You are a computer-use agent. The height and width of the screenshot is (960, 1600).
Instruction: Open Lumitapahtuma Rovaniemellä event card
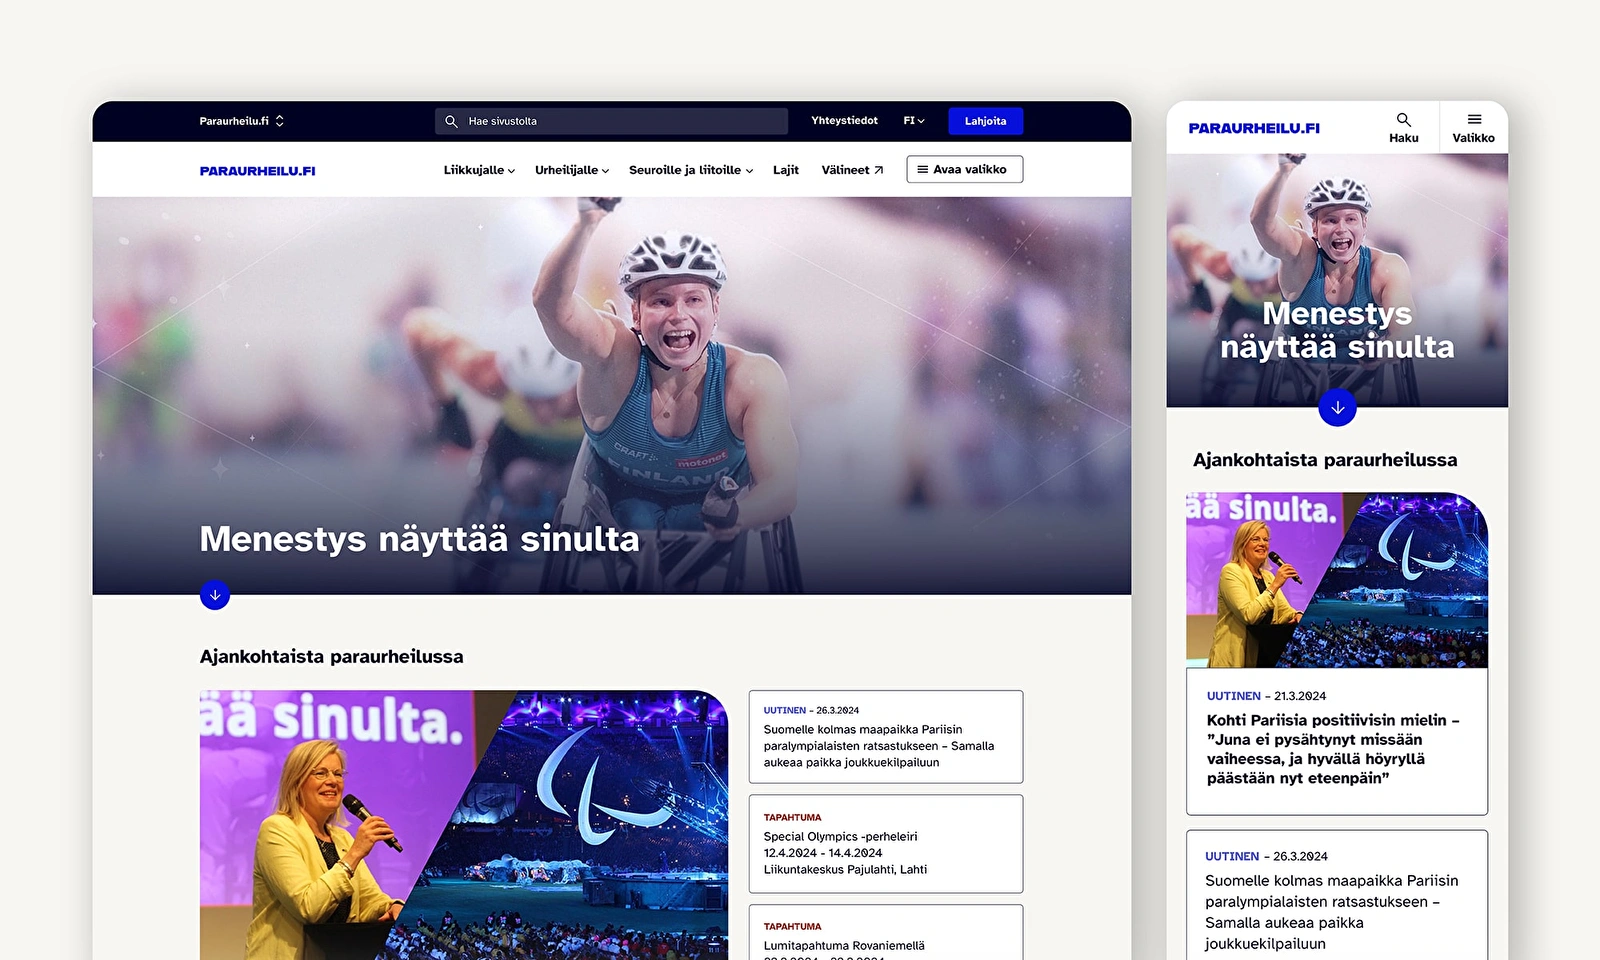(x=886, y=933)
